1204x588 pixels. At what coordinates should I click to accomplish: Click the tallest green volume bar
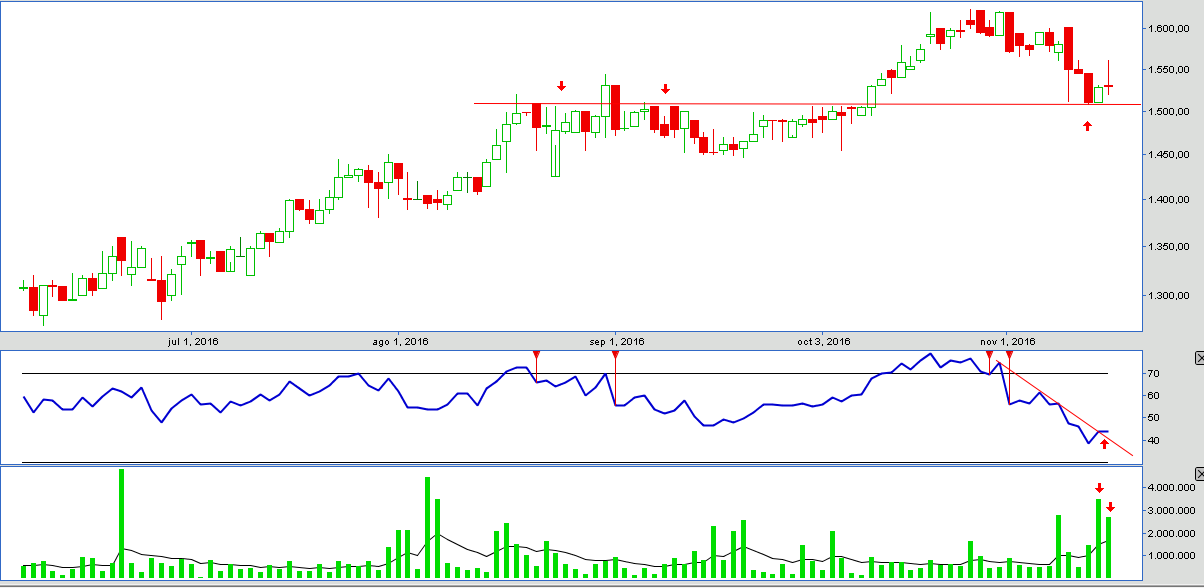point(121,524)
